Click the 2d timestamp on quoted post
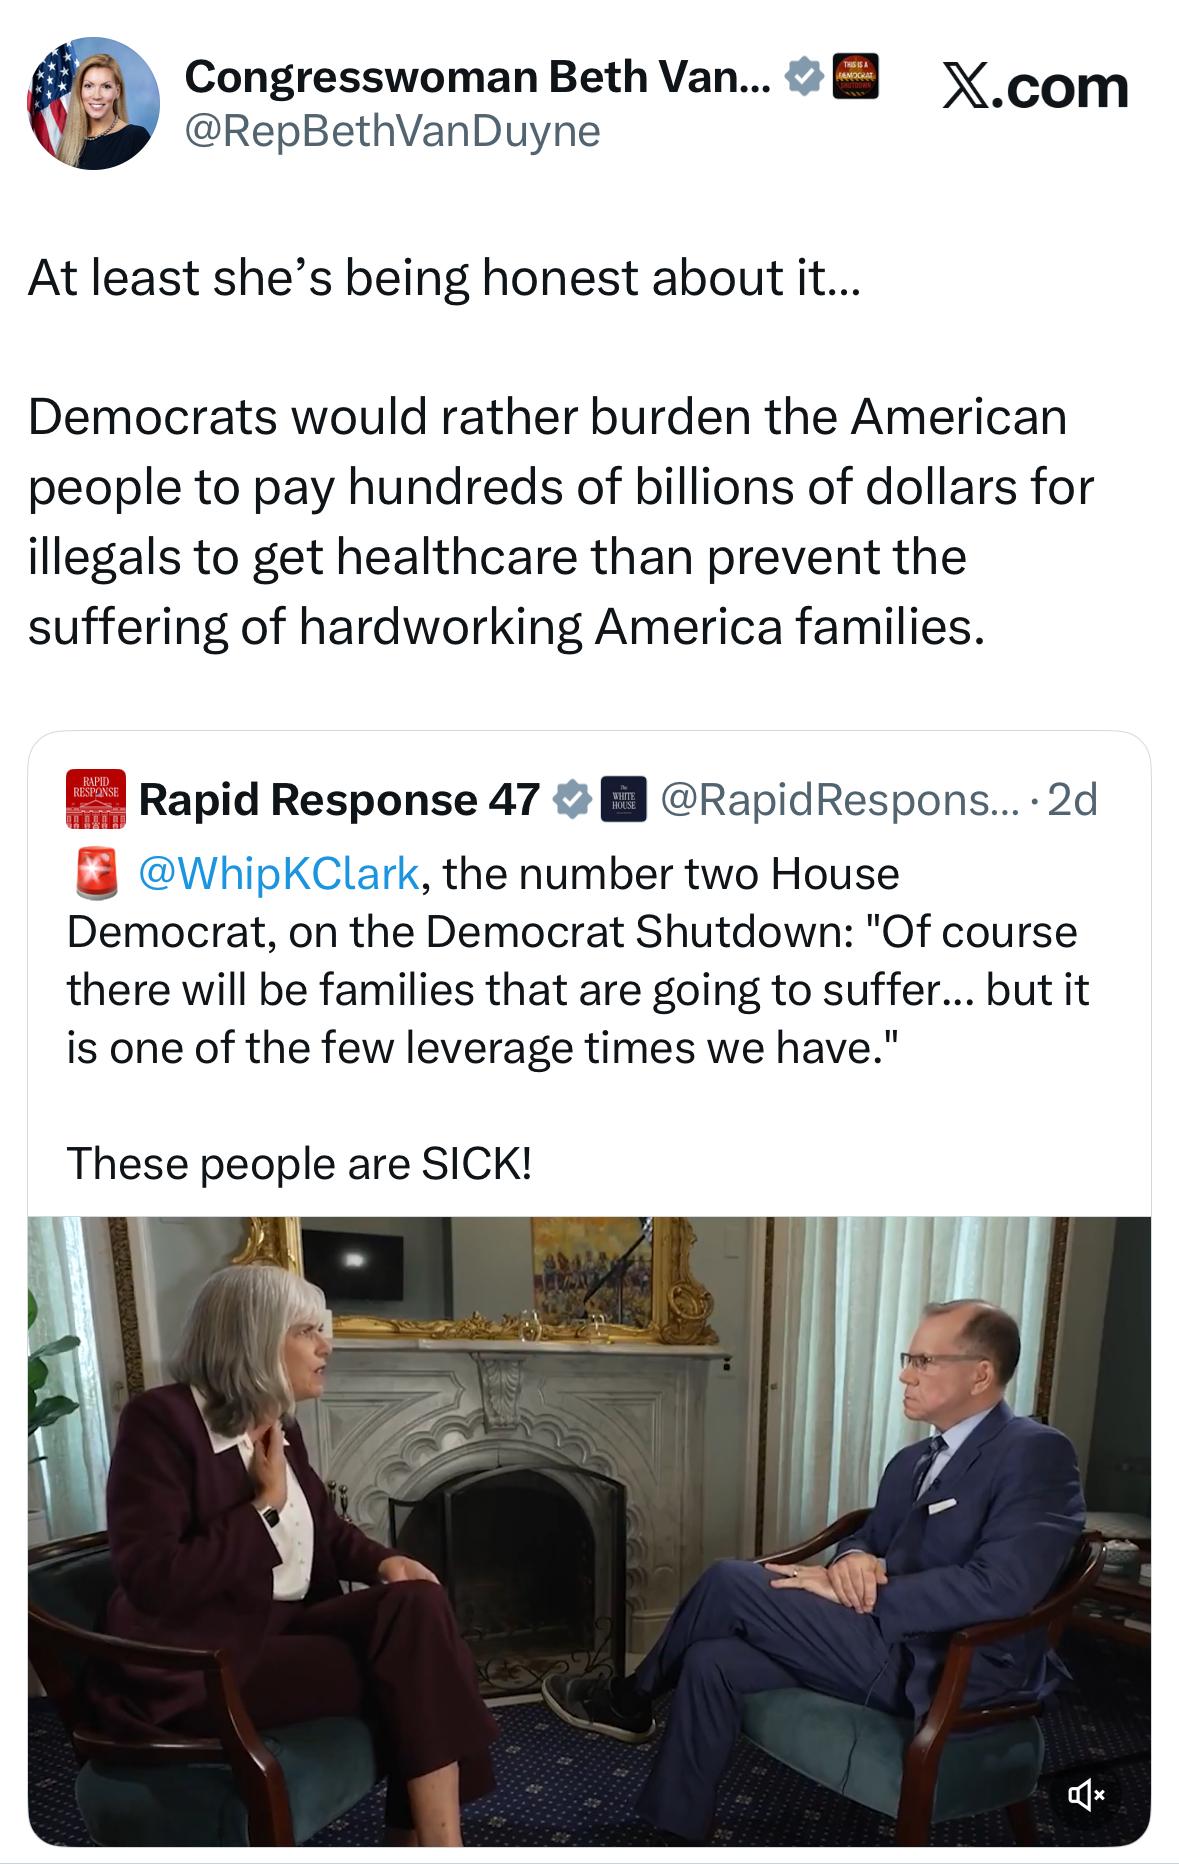Screen dimensions: 1179x1864 click(x=1071, y=800)
